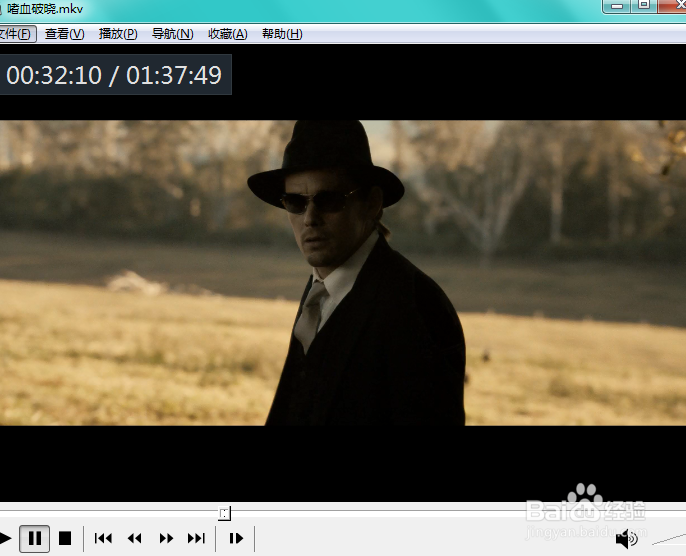Viewport: 686px width, 556px height.
Task: Minimize the player window
Action: coord(617,6)
